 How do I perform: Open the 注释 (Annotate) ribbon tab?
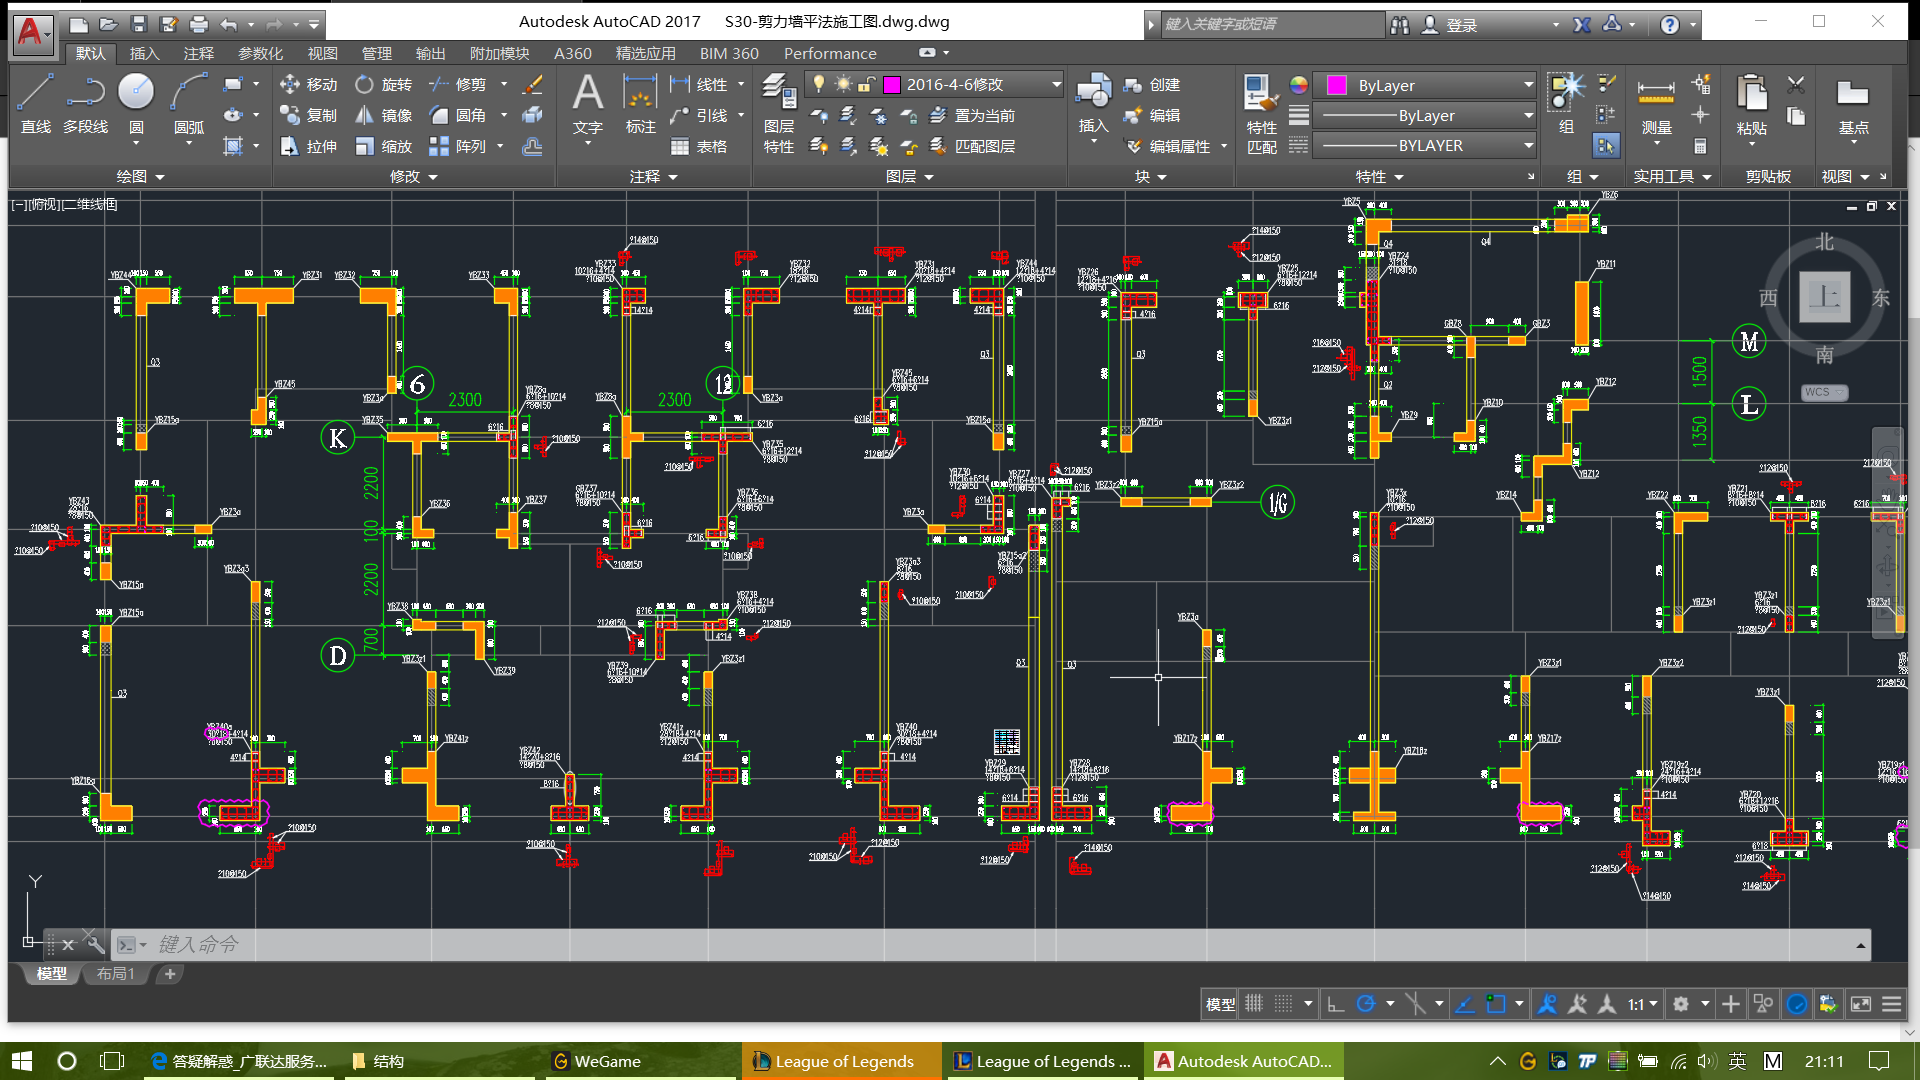[x=198, y=53]
